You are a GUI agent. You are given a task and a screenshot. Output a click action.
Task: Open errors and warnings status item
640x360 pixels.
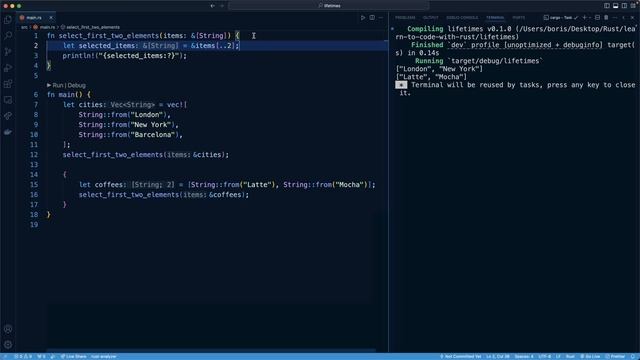tap(23, 356)
